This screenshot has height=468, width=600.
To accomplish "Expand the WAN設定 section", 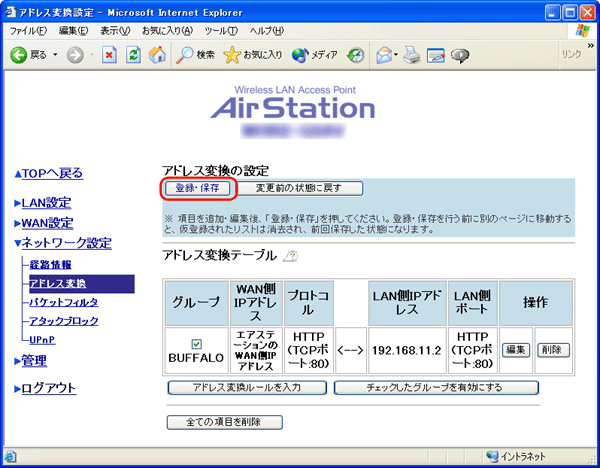I will (x=47, y=223).
